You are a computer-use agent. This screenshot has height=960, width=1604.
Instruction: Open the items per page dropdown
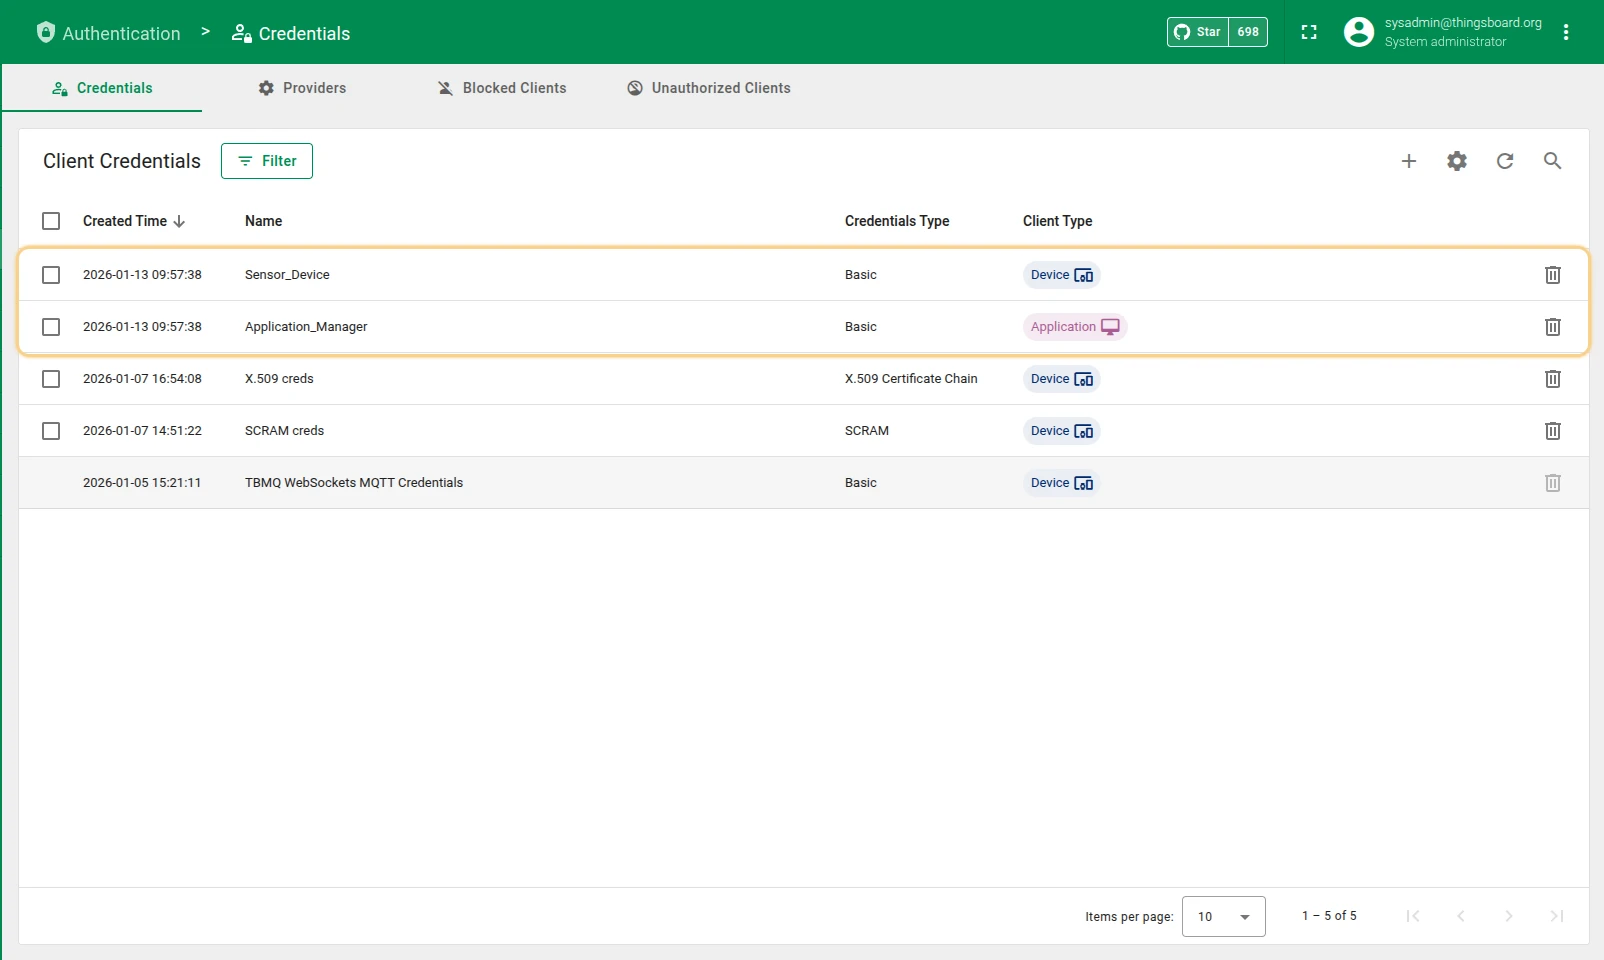point(1224,916)
